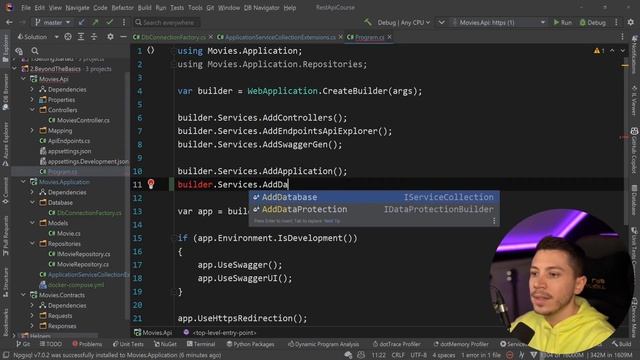Open run toolbar more-actions kebab next to Debug
640x360 pixels.
616,22
